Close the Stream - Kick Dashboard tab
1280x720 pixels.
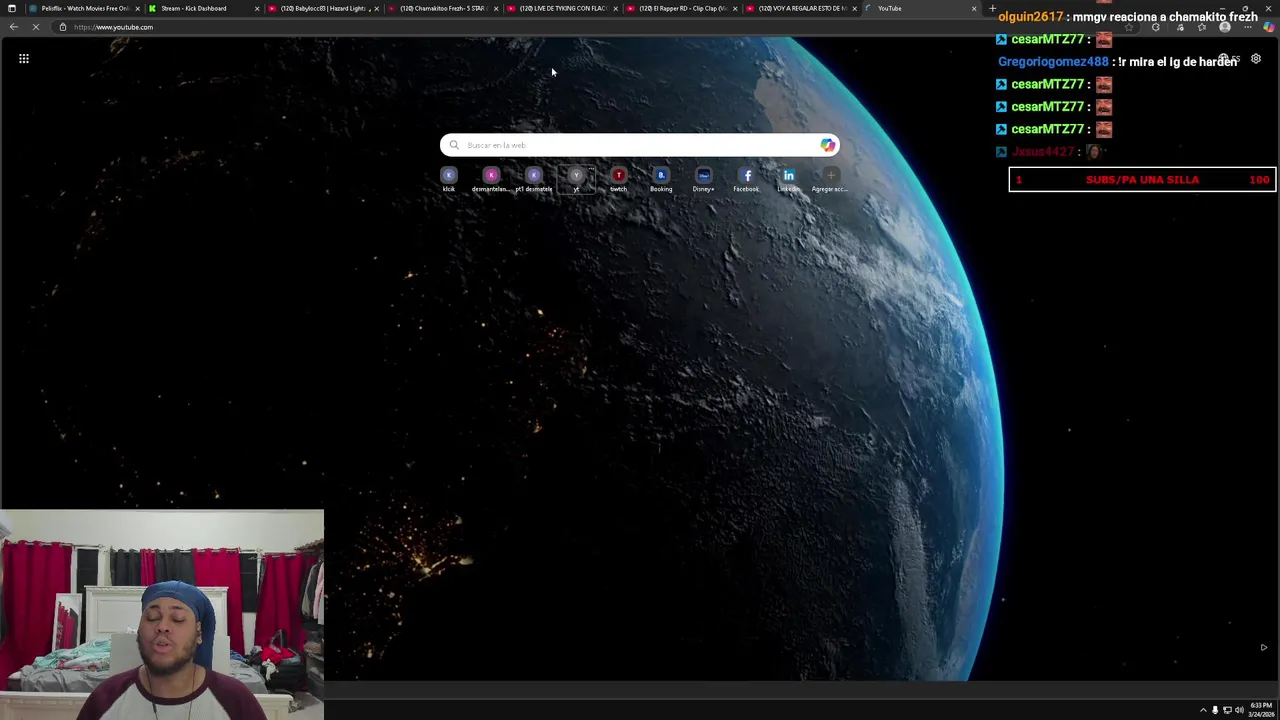(x=257, y=8)
